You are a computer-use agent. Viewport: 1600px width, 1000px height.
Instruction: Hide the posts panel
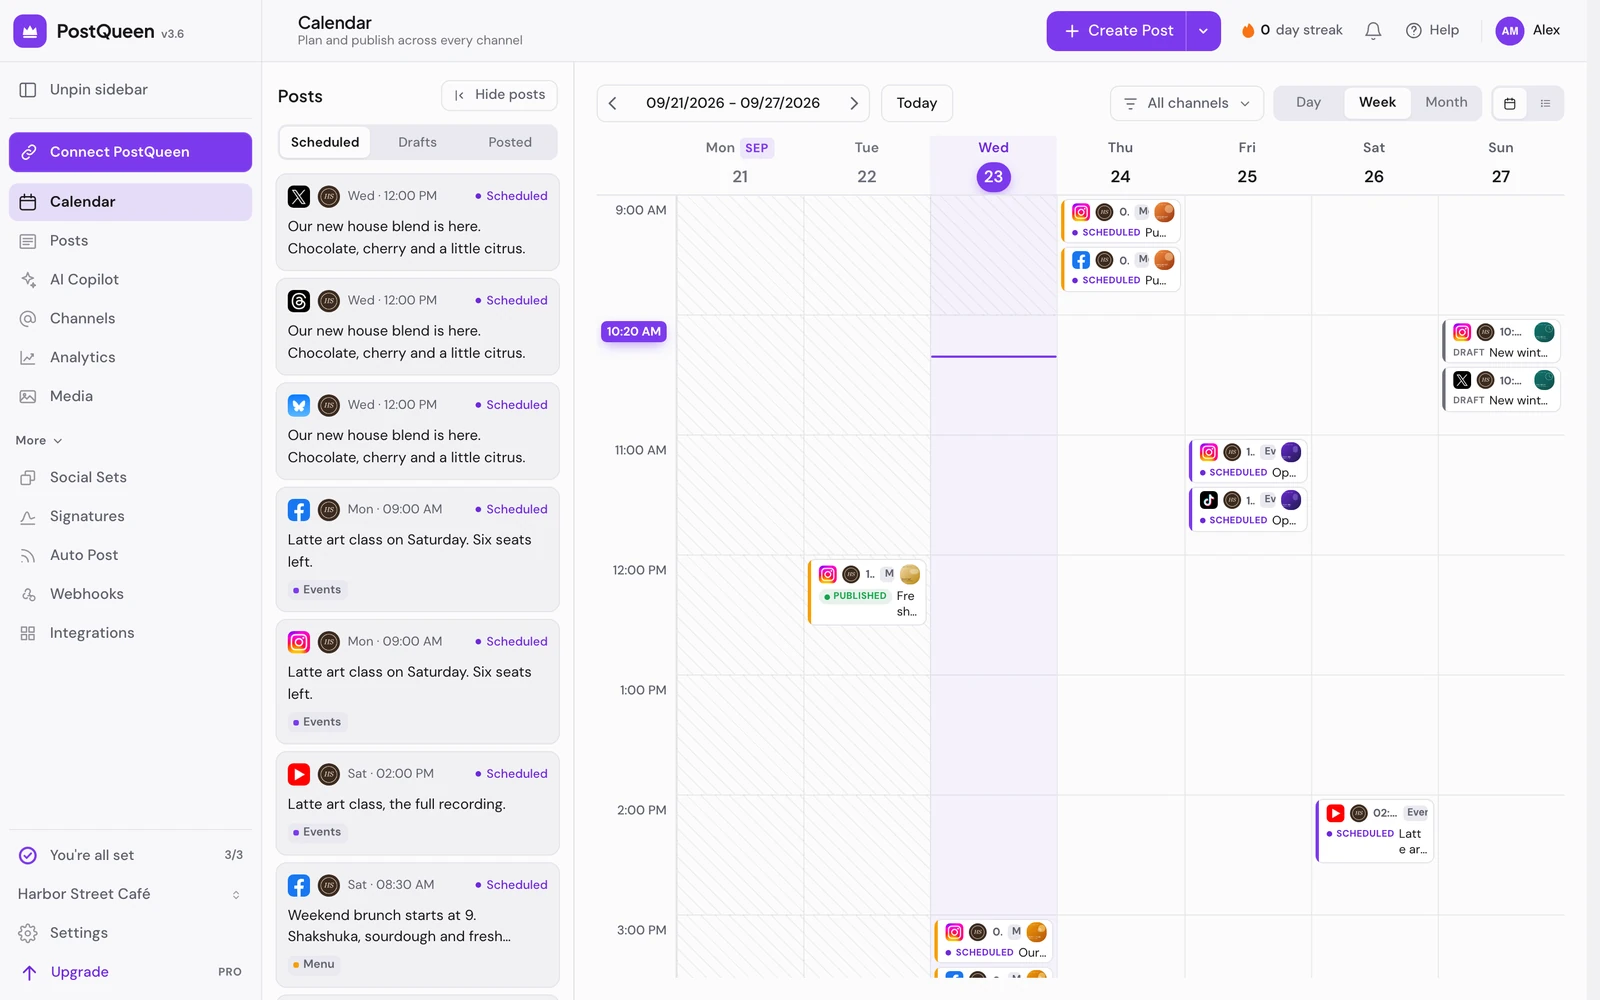(x=499, y=95)
